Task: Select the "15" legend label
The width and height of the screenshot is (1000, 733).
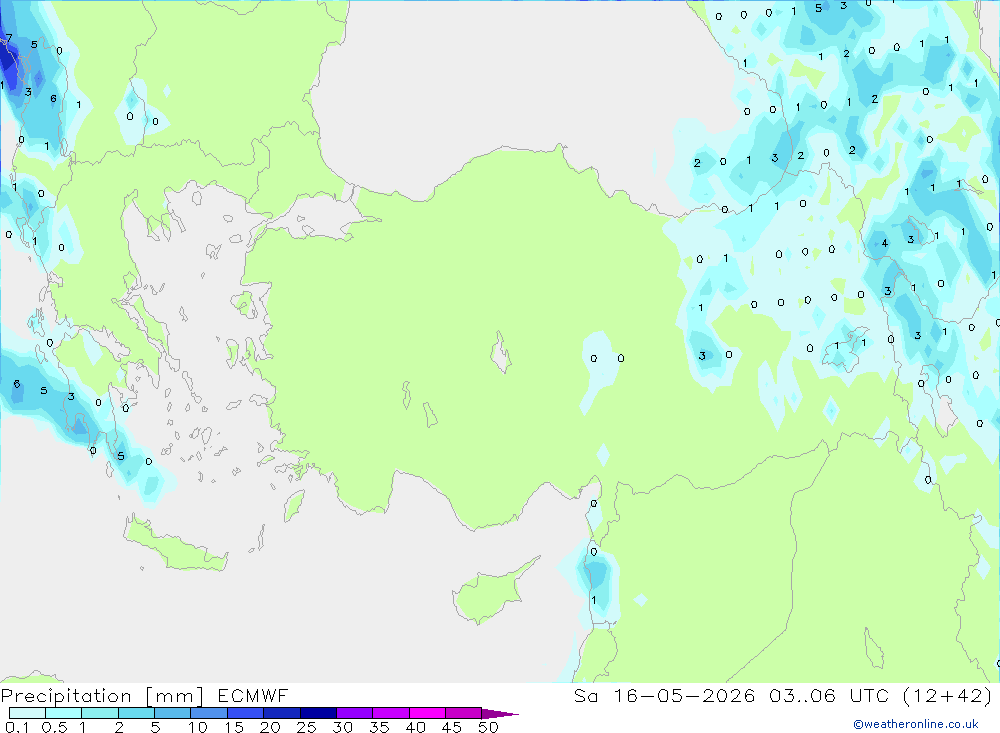Action: (x=234, y=727)
